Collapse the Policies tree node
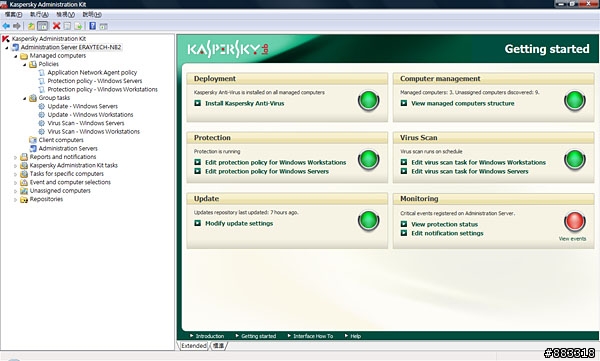Image resolution: width=600 pixels, height=361 pixels. point(25,65)
